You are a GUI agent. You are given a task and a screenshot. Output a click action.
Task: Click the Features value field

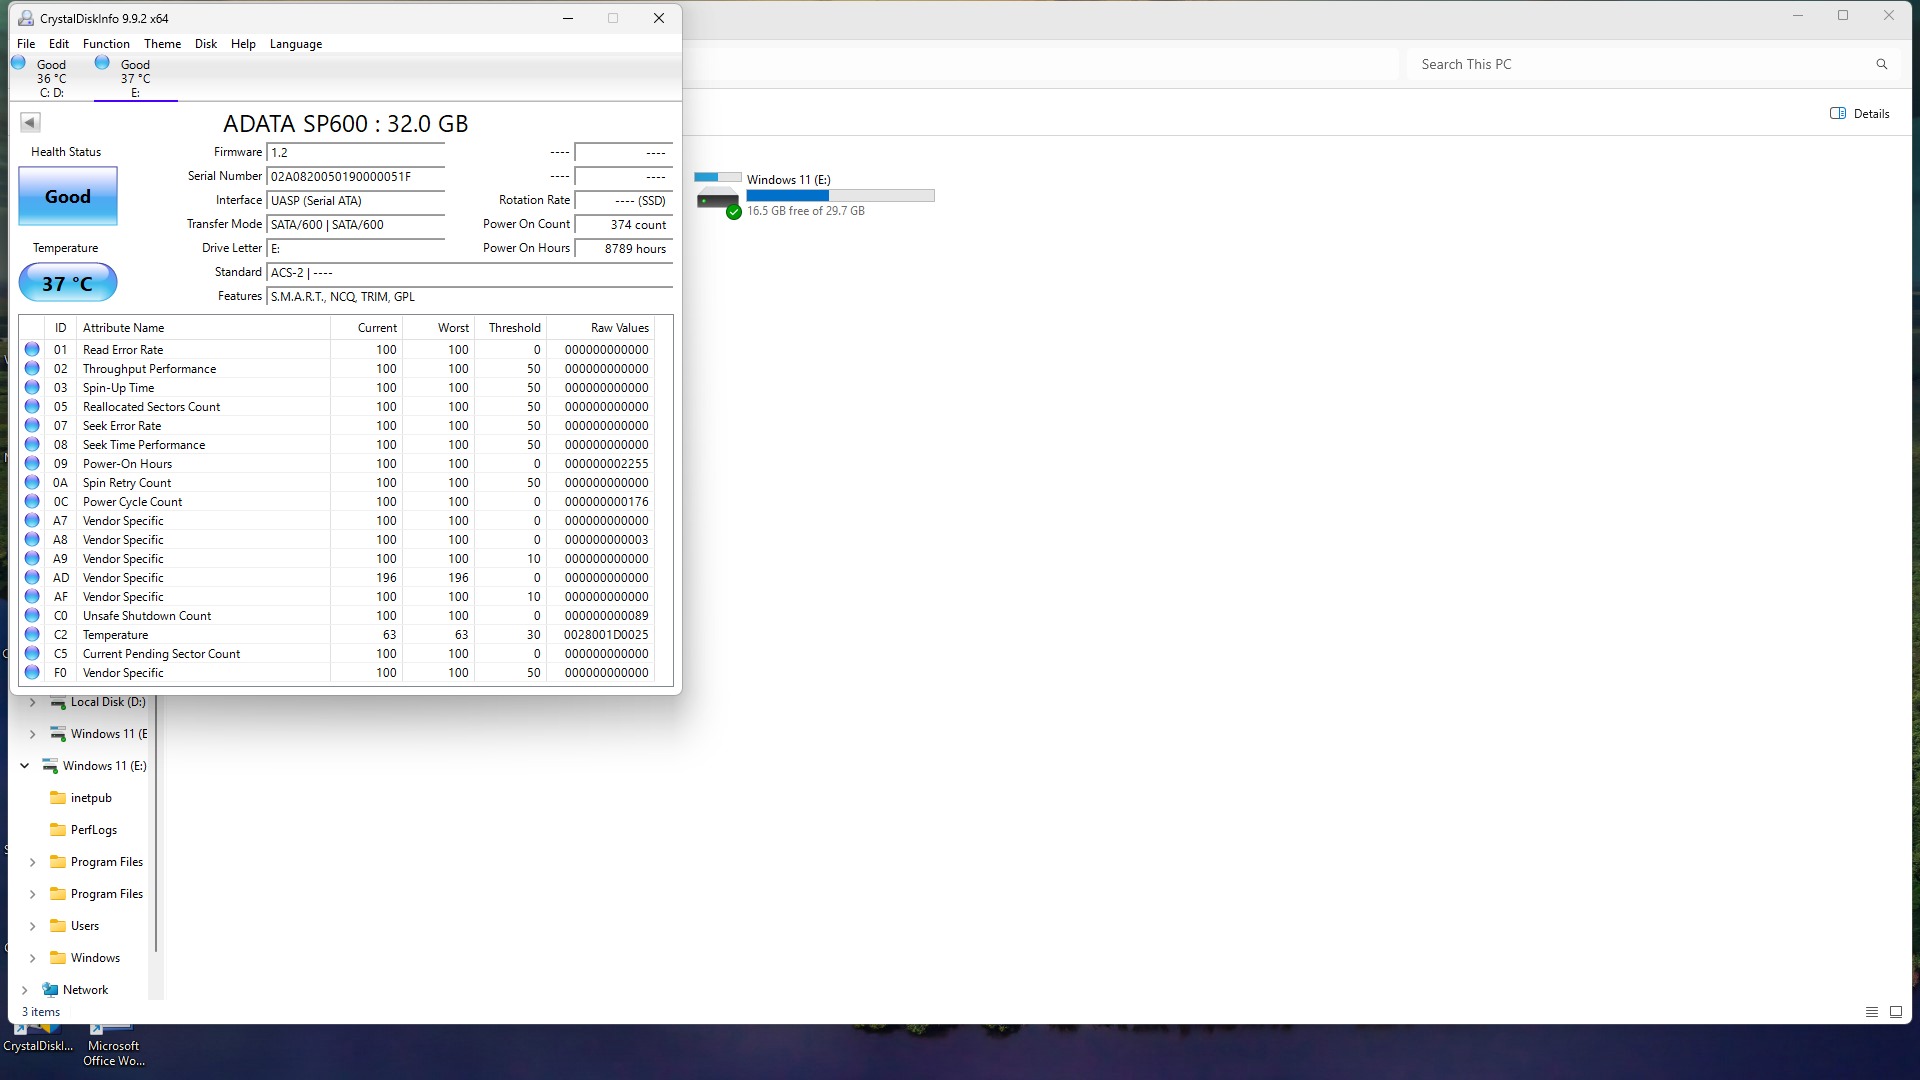click(469, 297)
